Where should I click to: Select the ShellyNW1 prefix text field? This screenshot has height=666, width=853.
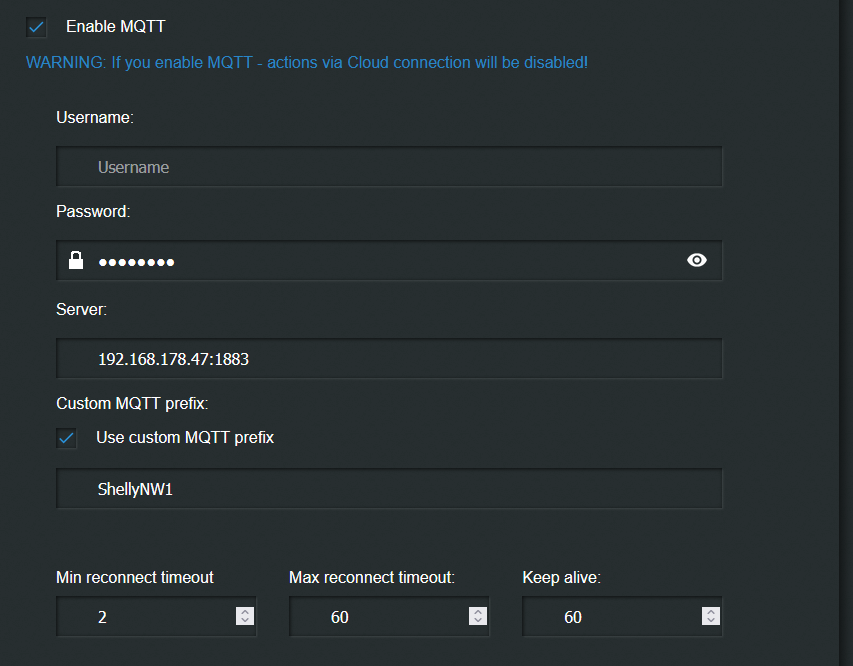point(390,490)
